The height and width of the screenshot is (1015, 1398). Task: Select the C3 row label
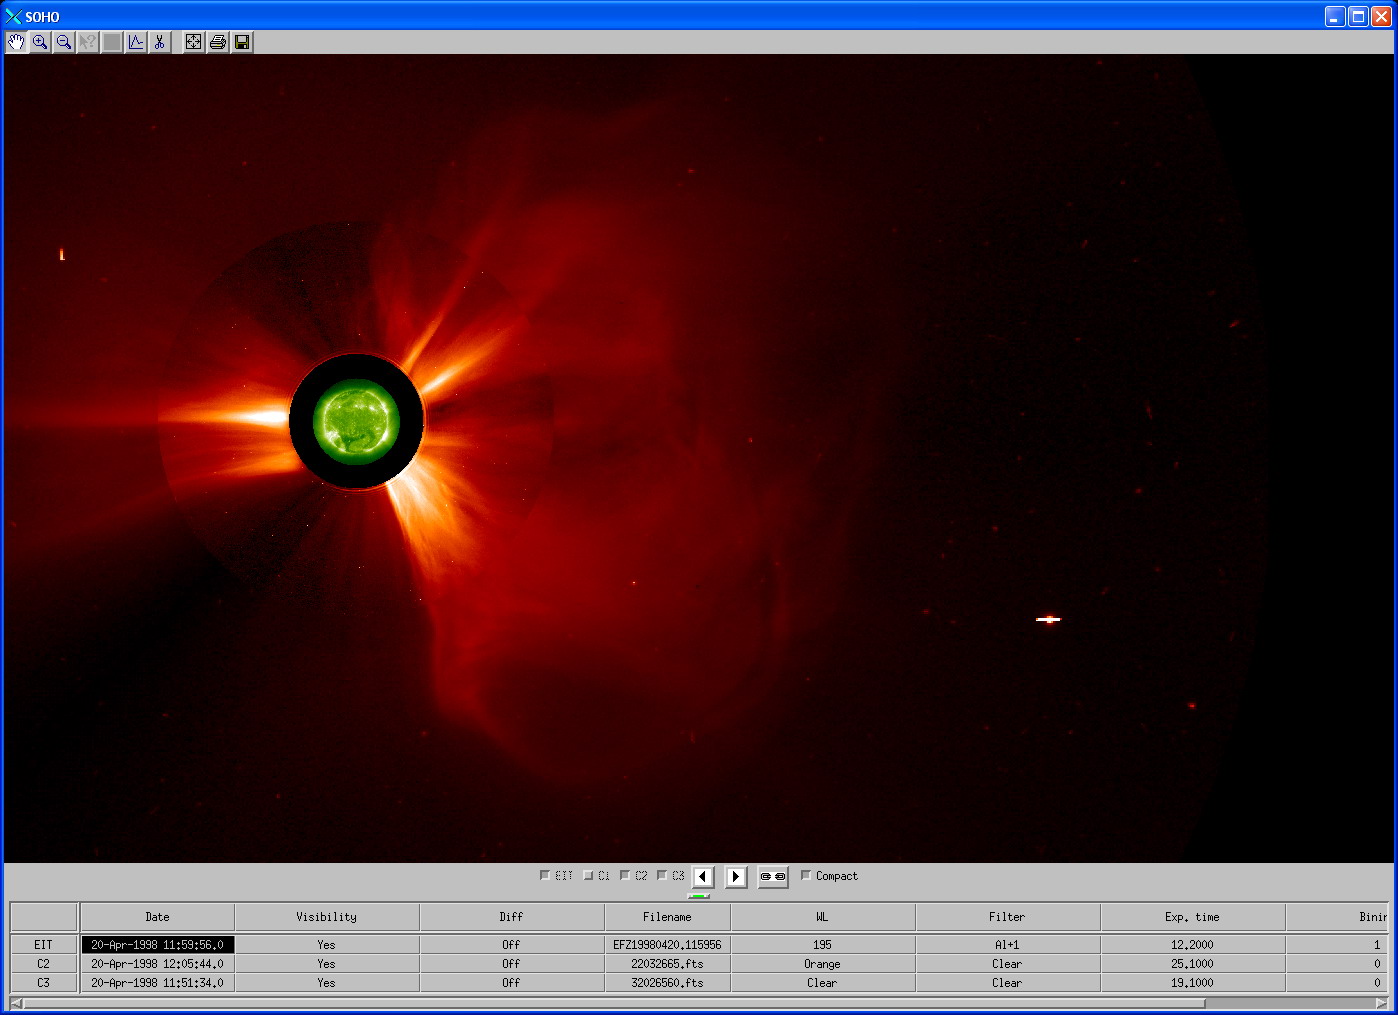tap(44, 983)
